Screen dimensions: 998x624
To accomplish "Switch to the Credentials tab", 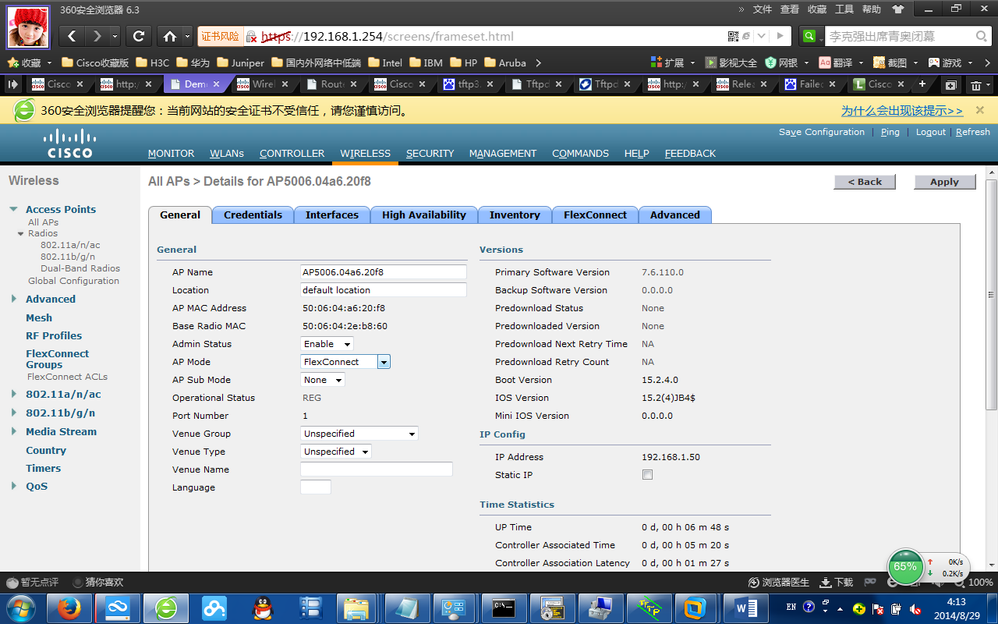I will [x=253, y=215].
